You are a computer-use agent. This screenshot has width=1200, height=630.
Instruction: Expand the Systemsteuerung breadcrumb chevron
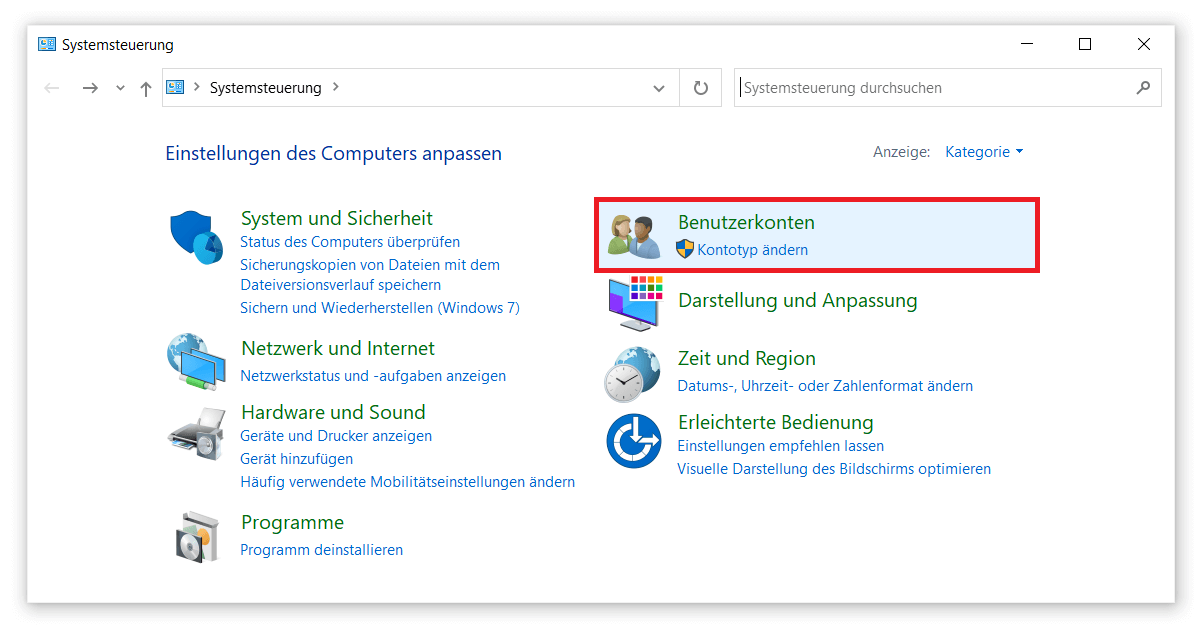tap(334, 87)
